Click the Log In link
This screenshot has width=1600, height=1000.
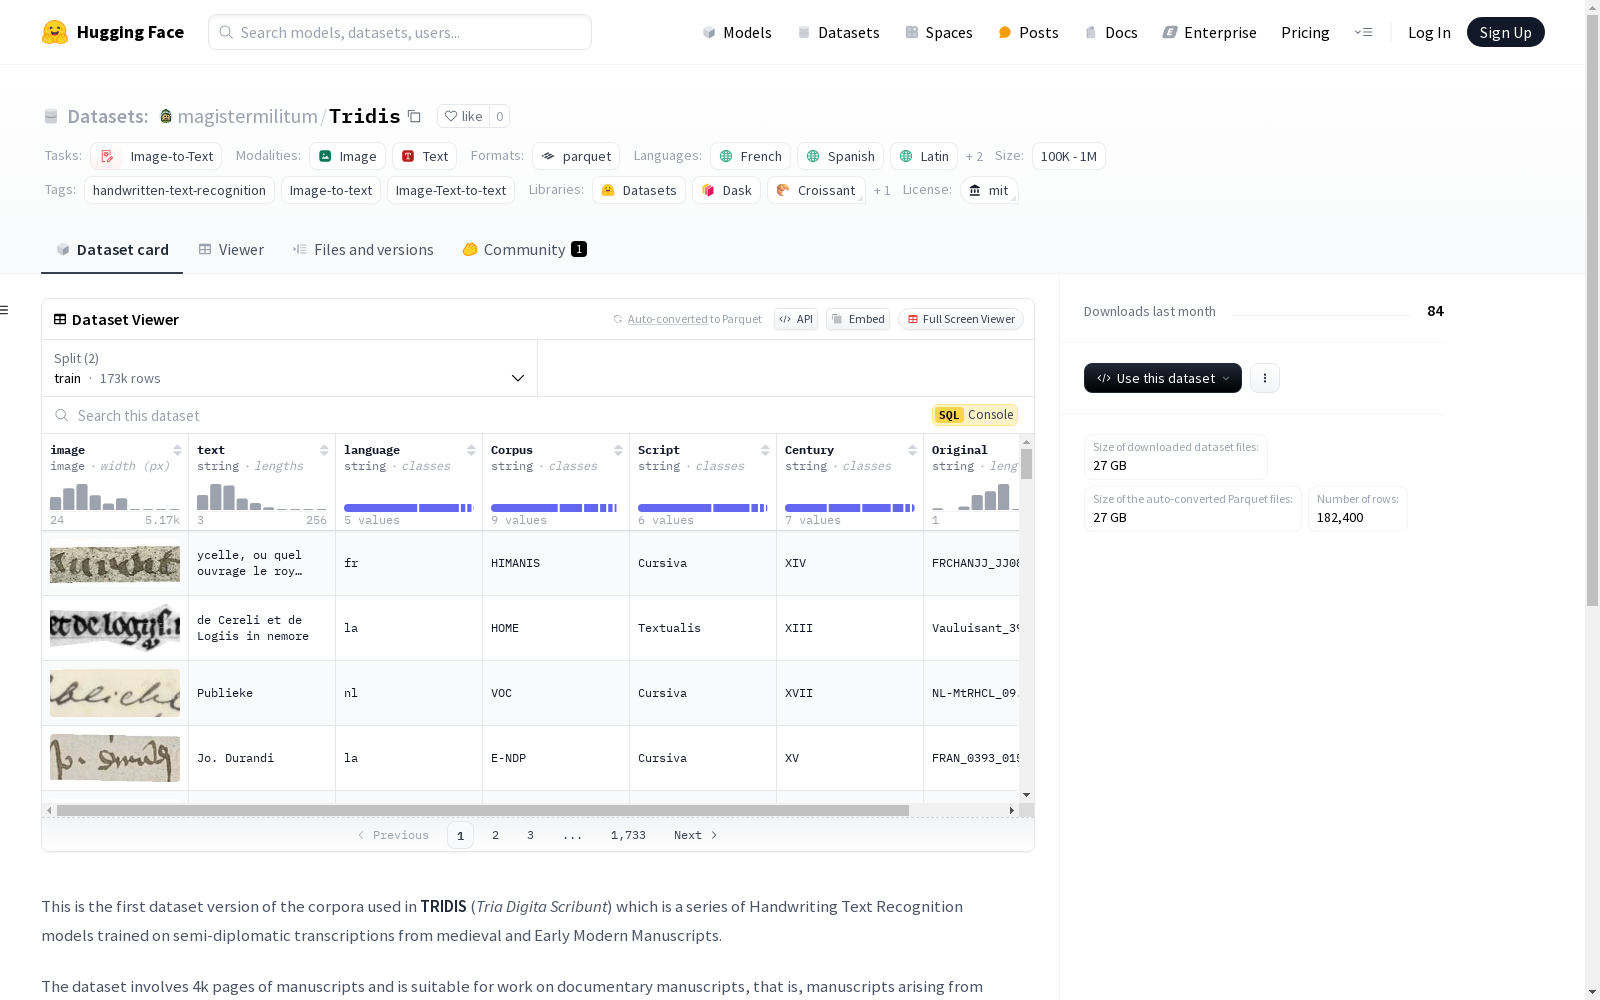[x=1429, y=32]
